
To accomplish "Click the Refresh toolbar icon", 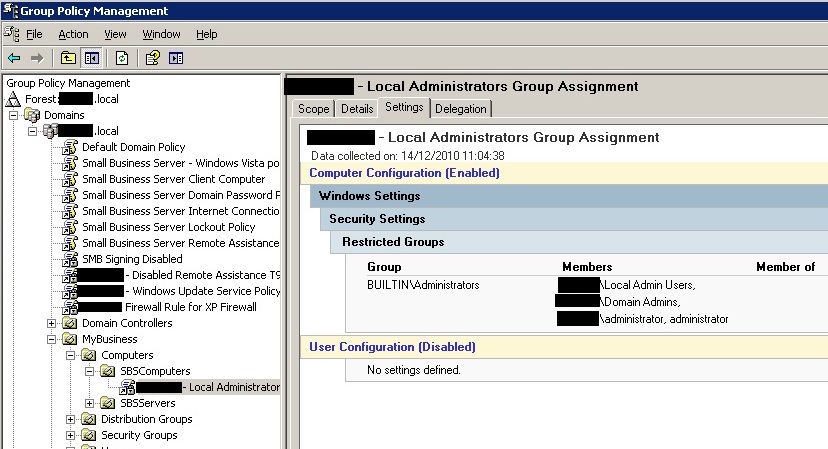I will coord(122,58).
